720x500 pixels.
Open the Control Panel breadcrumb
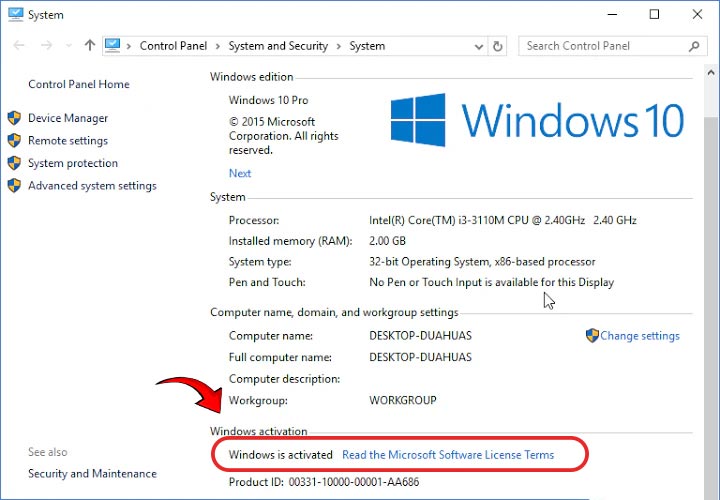[173, 46]
